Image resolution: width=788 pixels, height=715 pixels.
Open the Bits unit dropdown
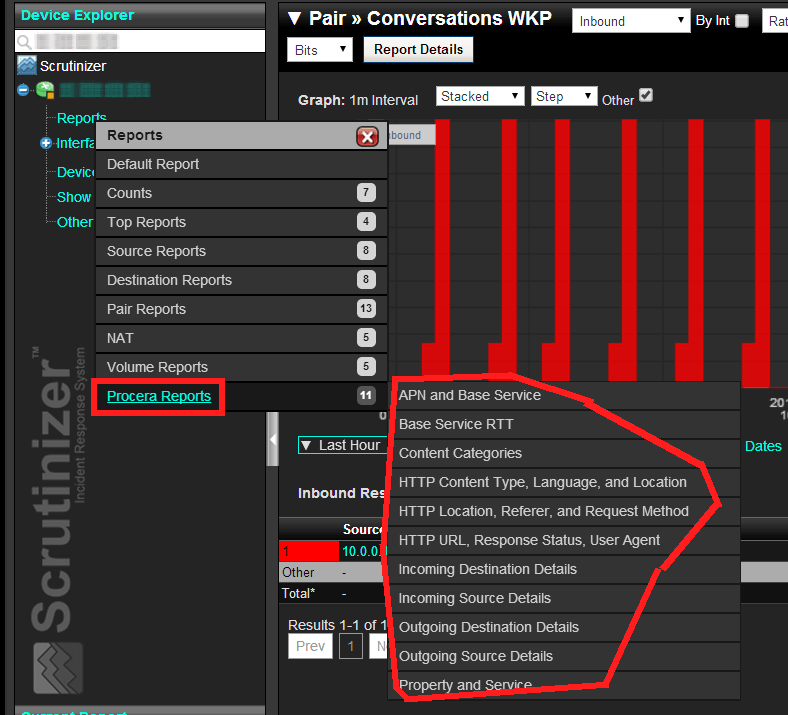pos(320,50)
